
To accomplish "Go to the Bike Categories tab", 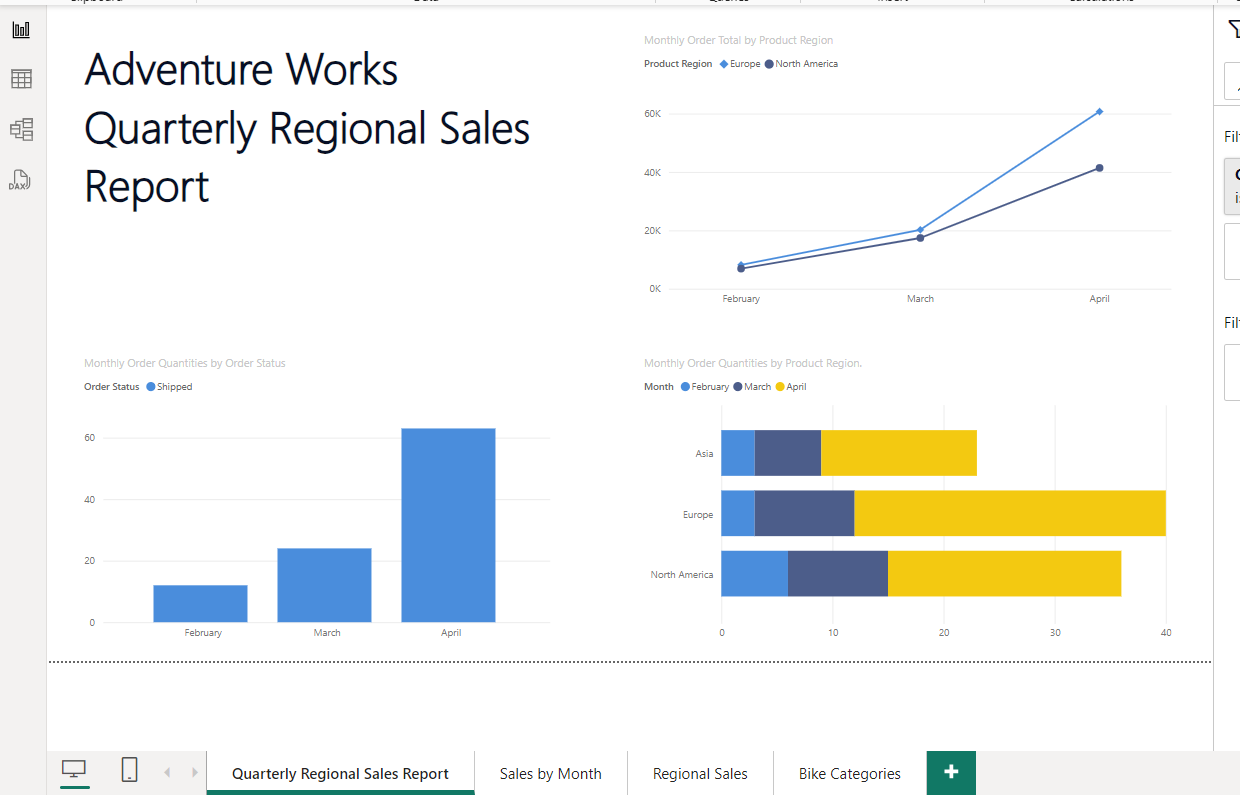I will click(849, 773).
